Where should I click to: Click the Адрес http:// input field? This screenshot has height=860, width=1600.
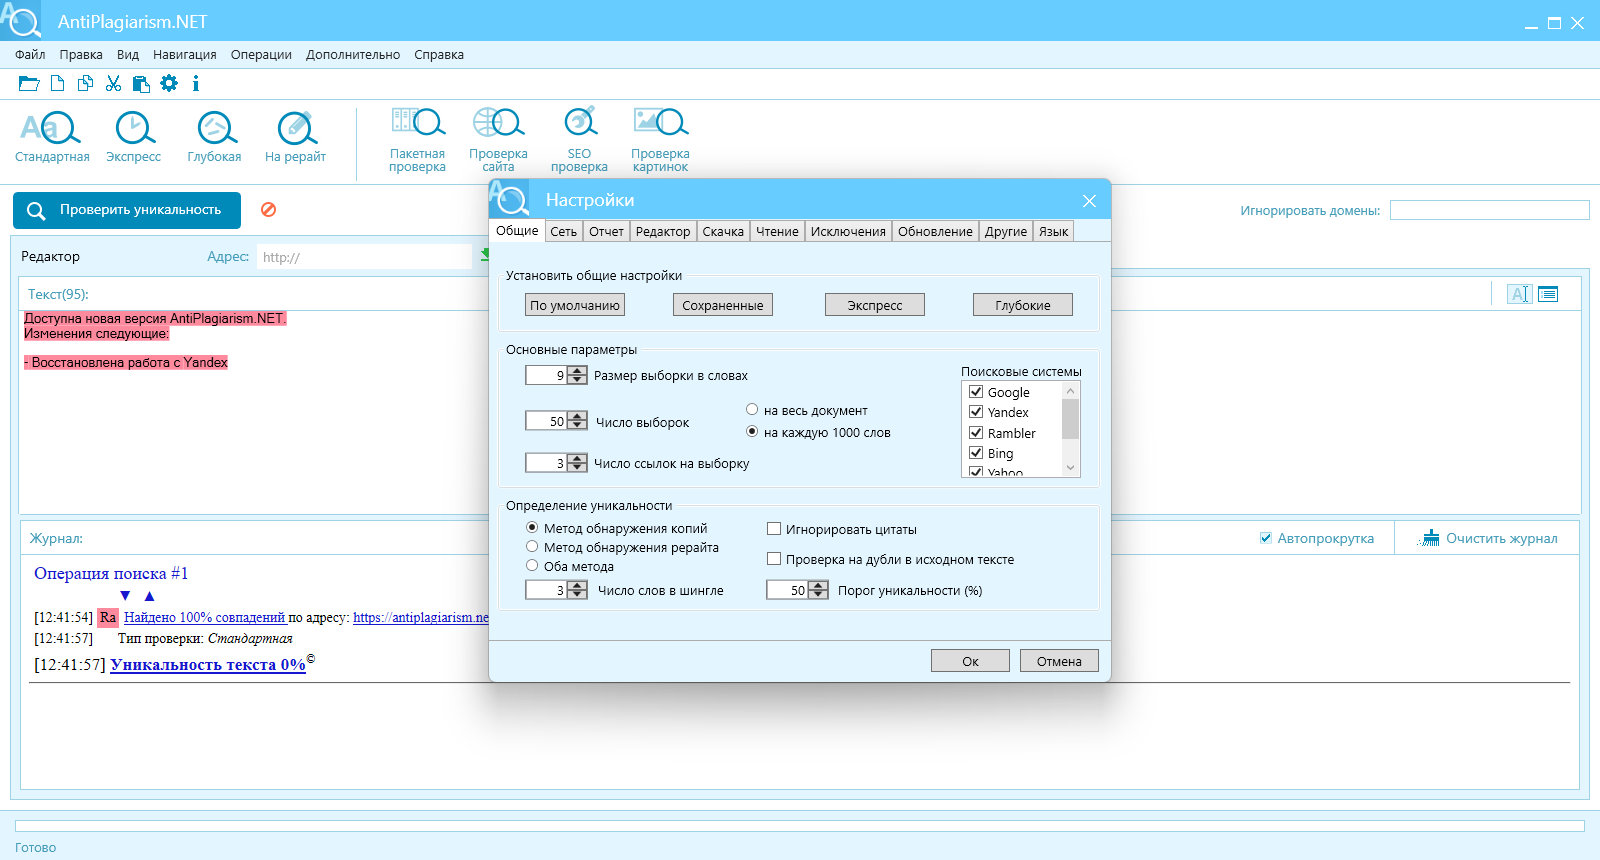pos(364,257)
